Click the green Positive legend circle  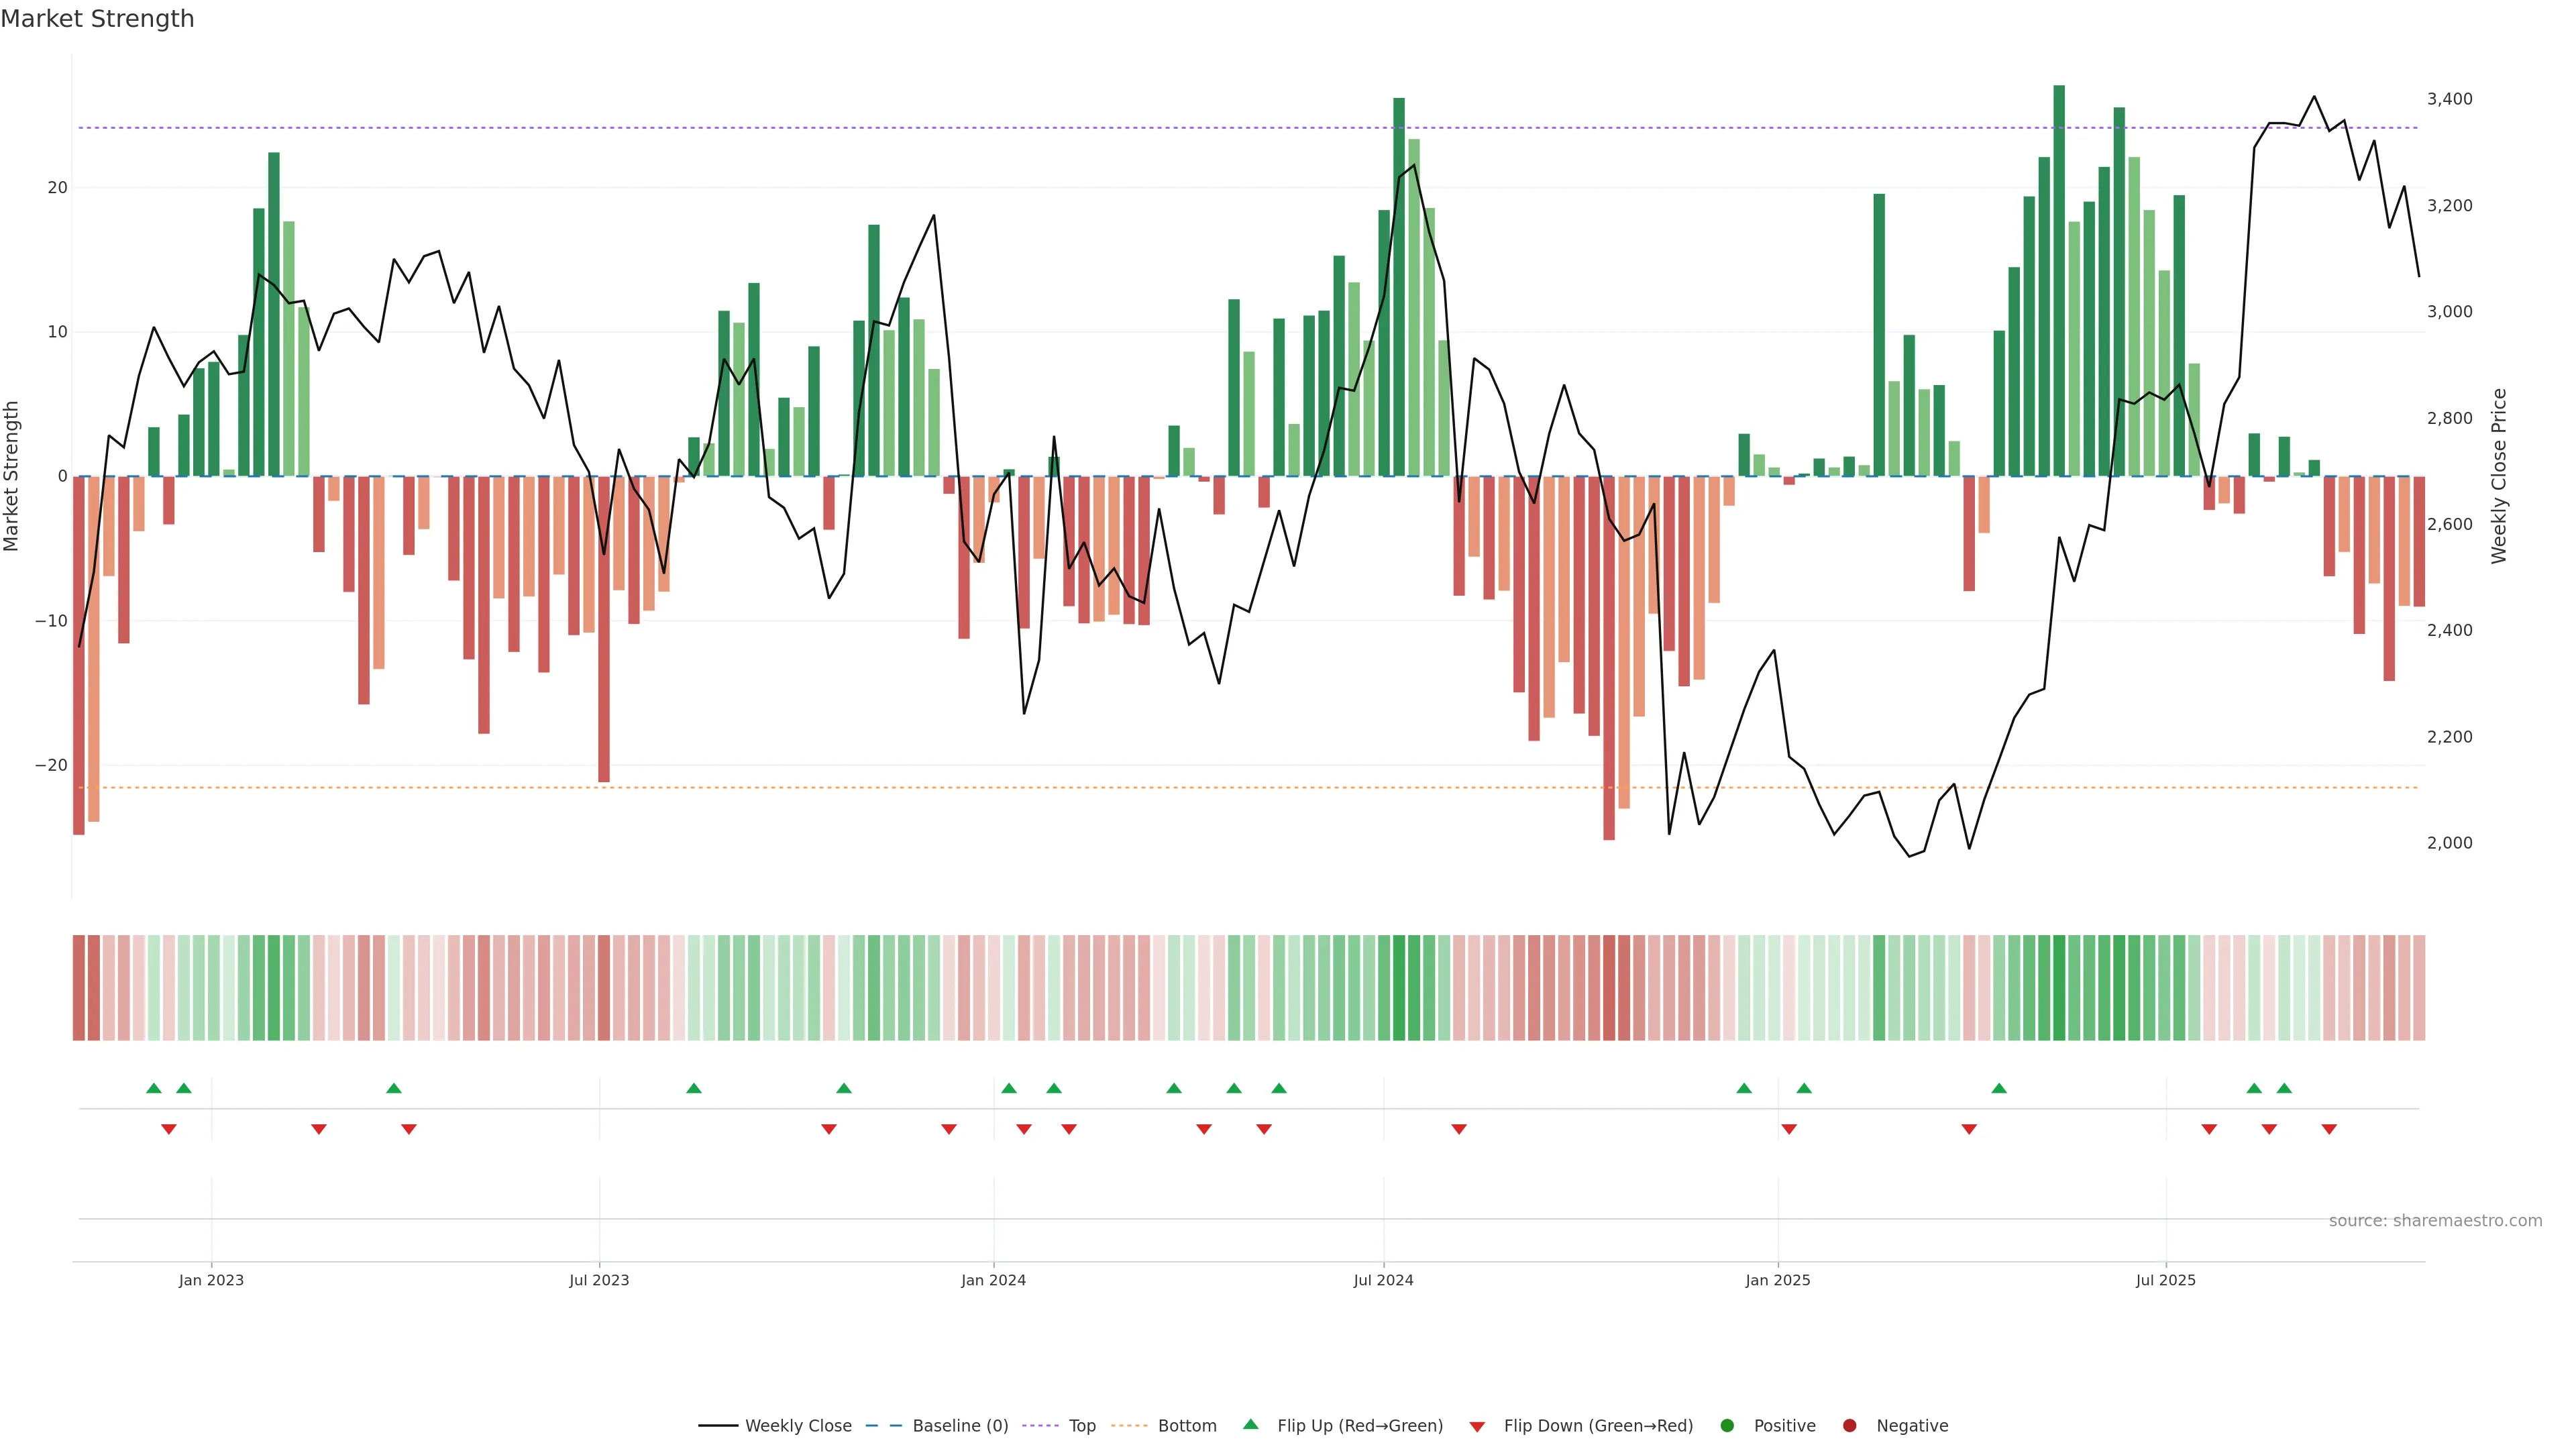tap(1727, 1425)
